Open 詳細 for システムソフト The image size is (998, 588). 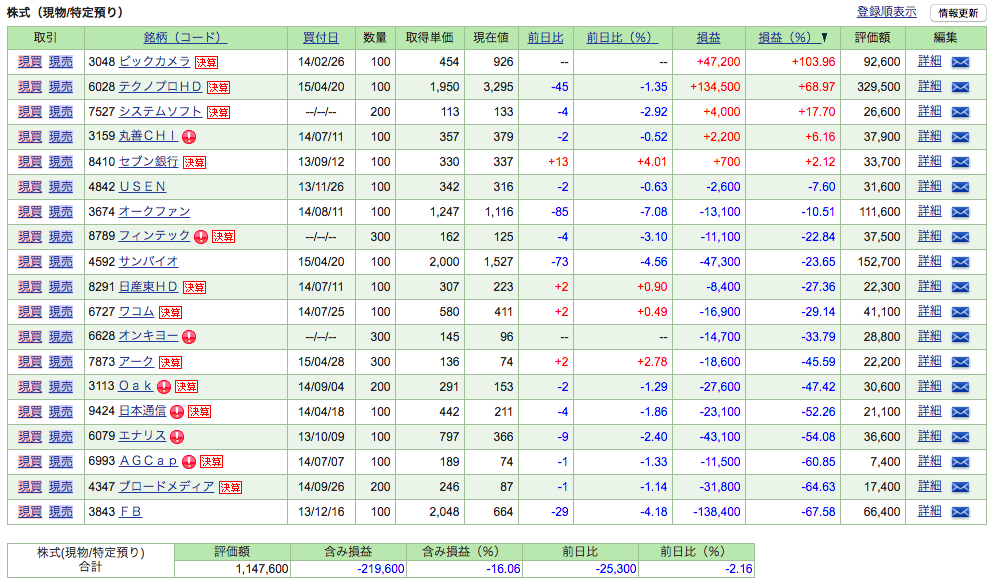coord(929,111)
